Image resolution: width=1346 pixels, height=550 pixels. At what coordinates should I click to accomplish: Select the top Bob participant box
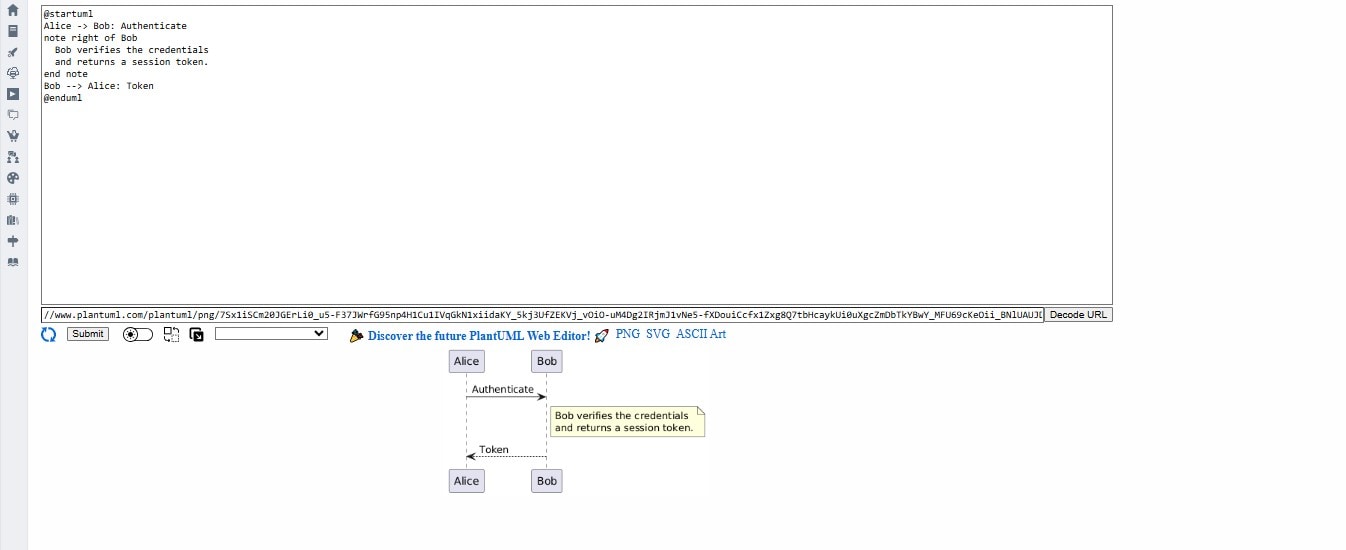(x=547, y=361)
